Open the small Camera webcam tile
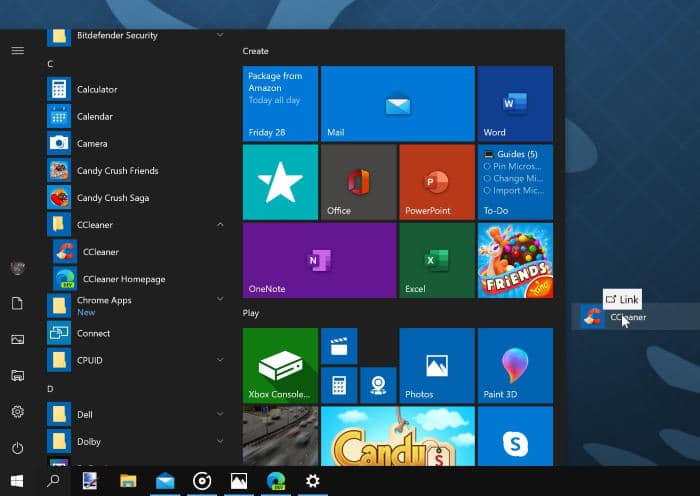700x496 pixels. pos(378,385)
